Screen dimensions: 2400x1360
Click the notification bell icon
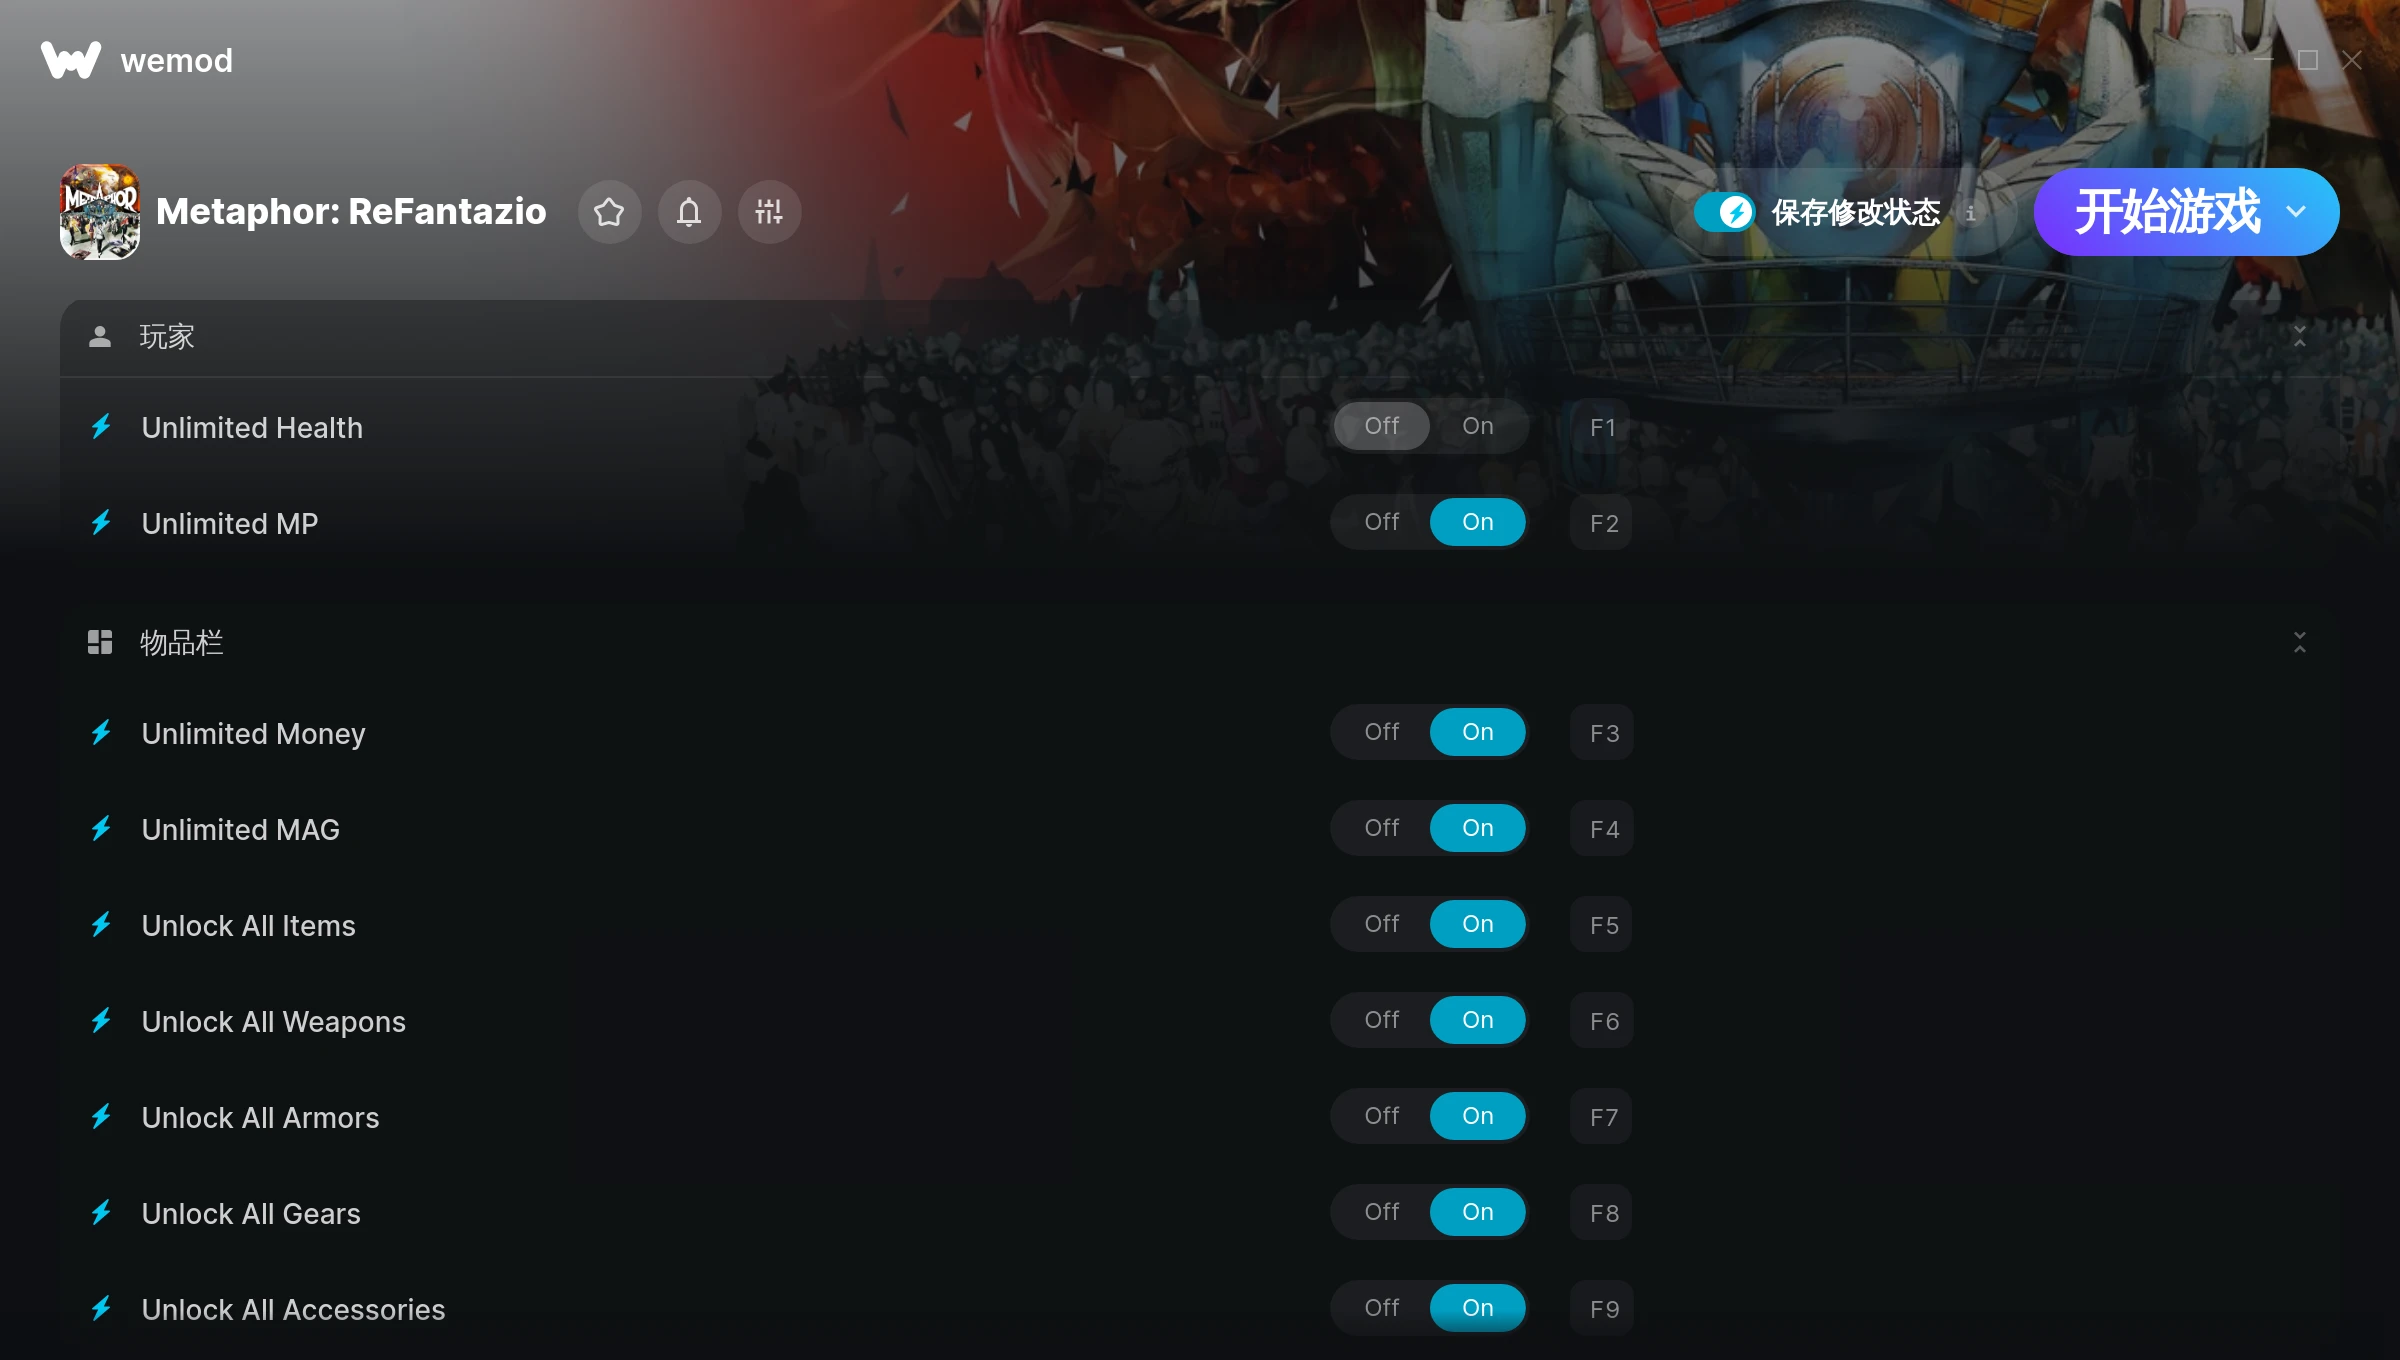pyautogui.click(x=689, y=211)
